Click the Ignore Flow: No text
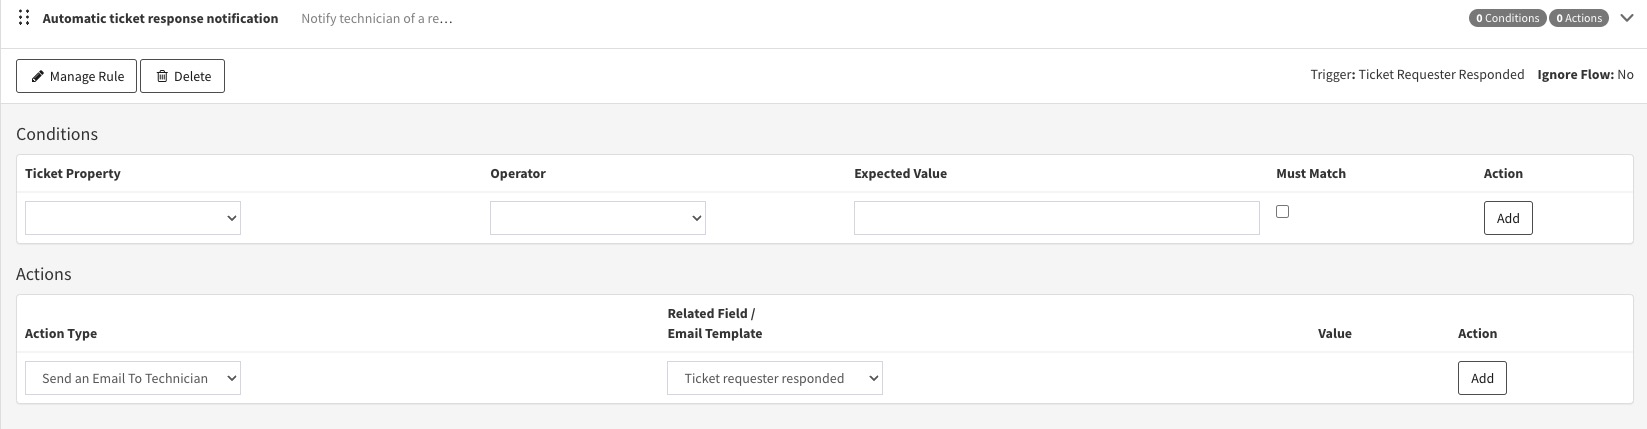The image size is (1647, 429). tap(1586, 74)
